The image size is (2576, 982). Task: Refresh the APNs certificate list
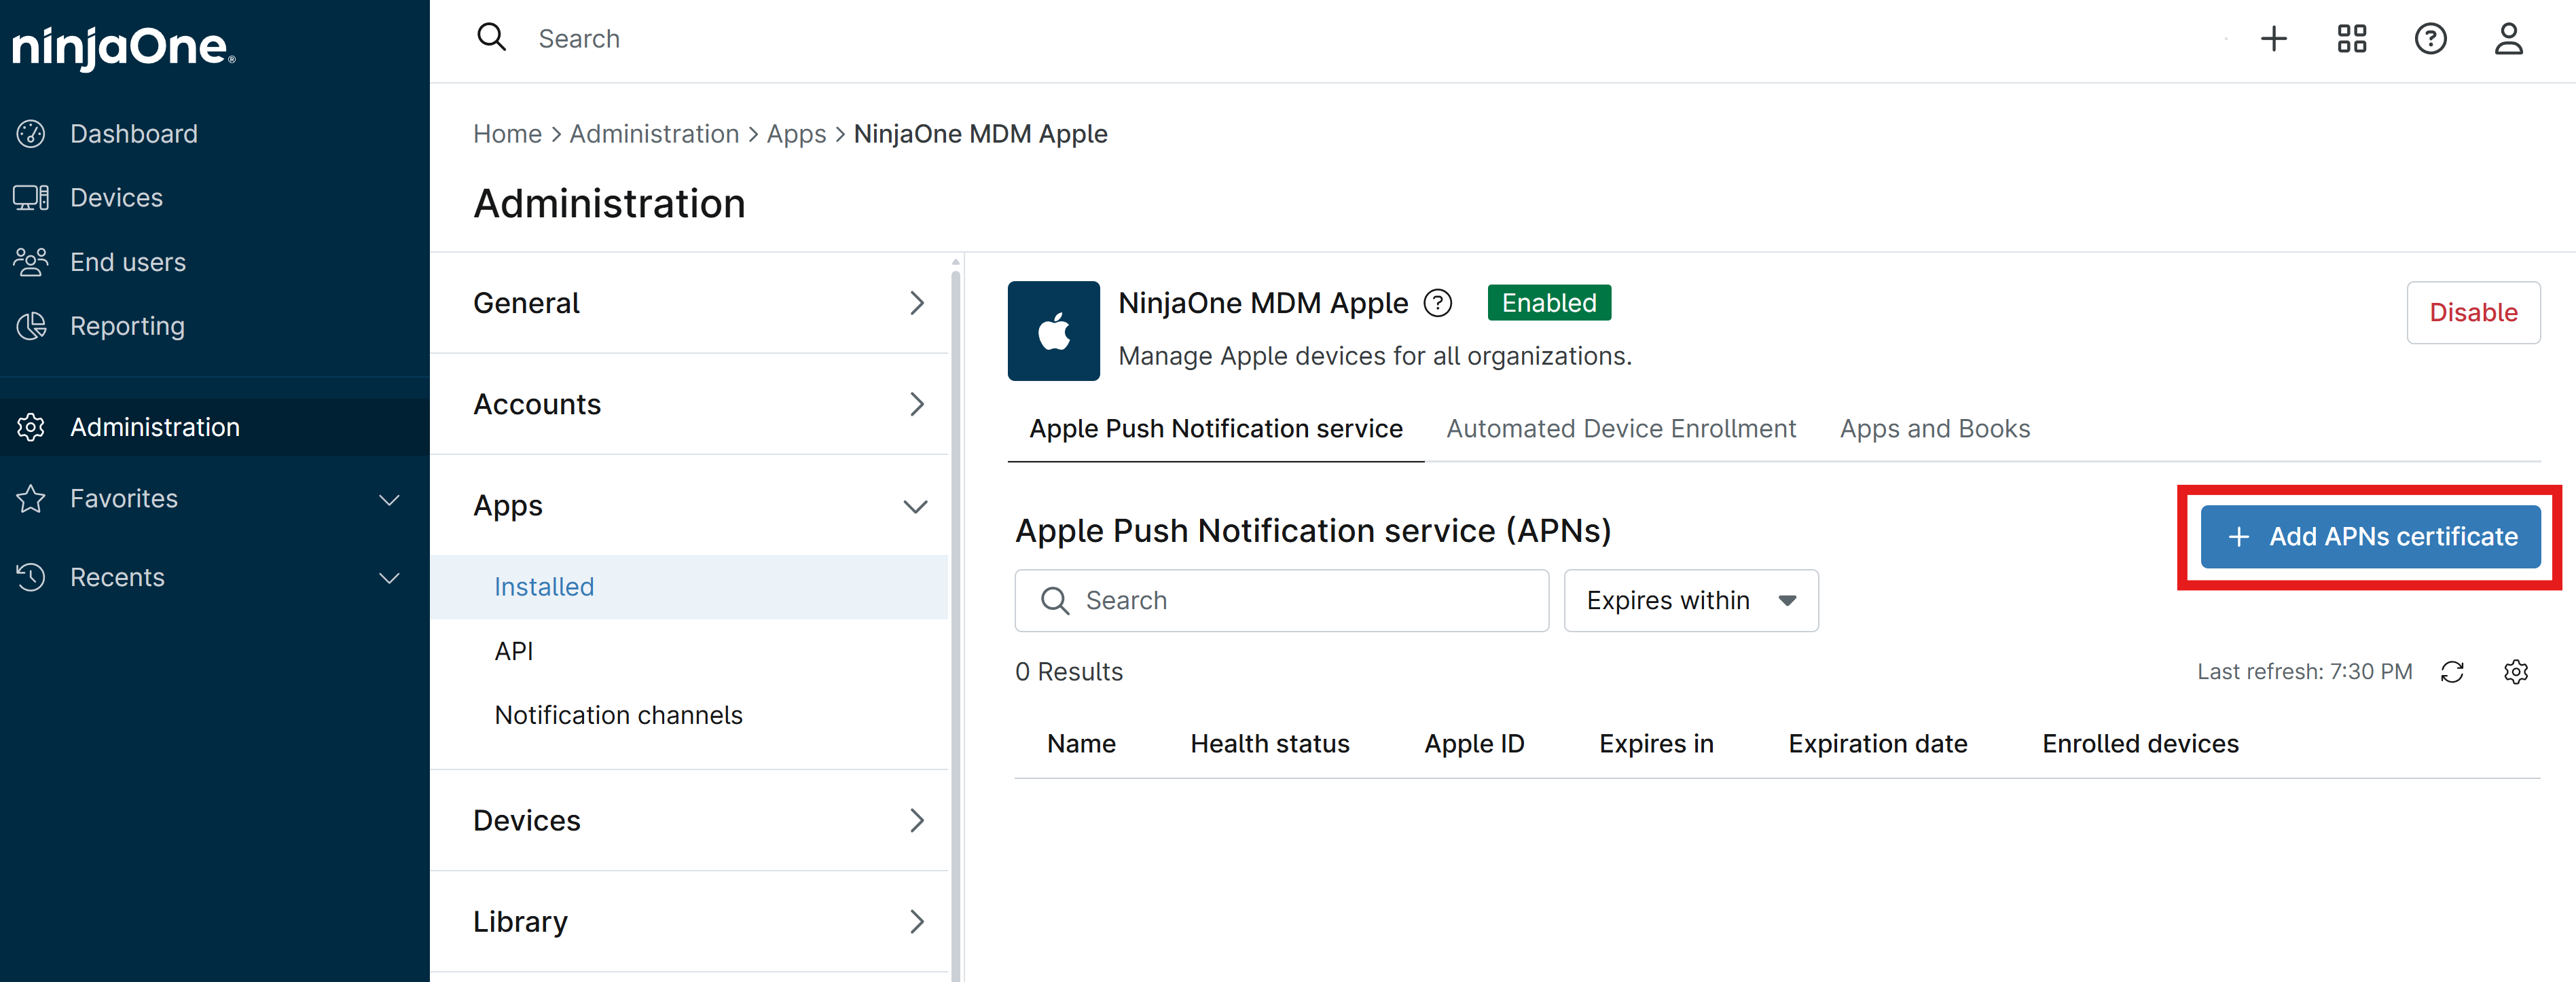pyautogui.click(x=2452, y=672)
